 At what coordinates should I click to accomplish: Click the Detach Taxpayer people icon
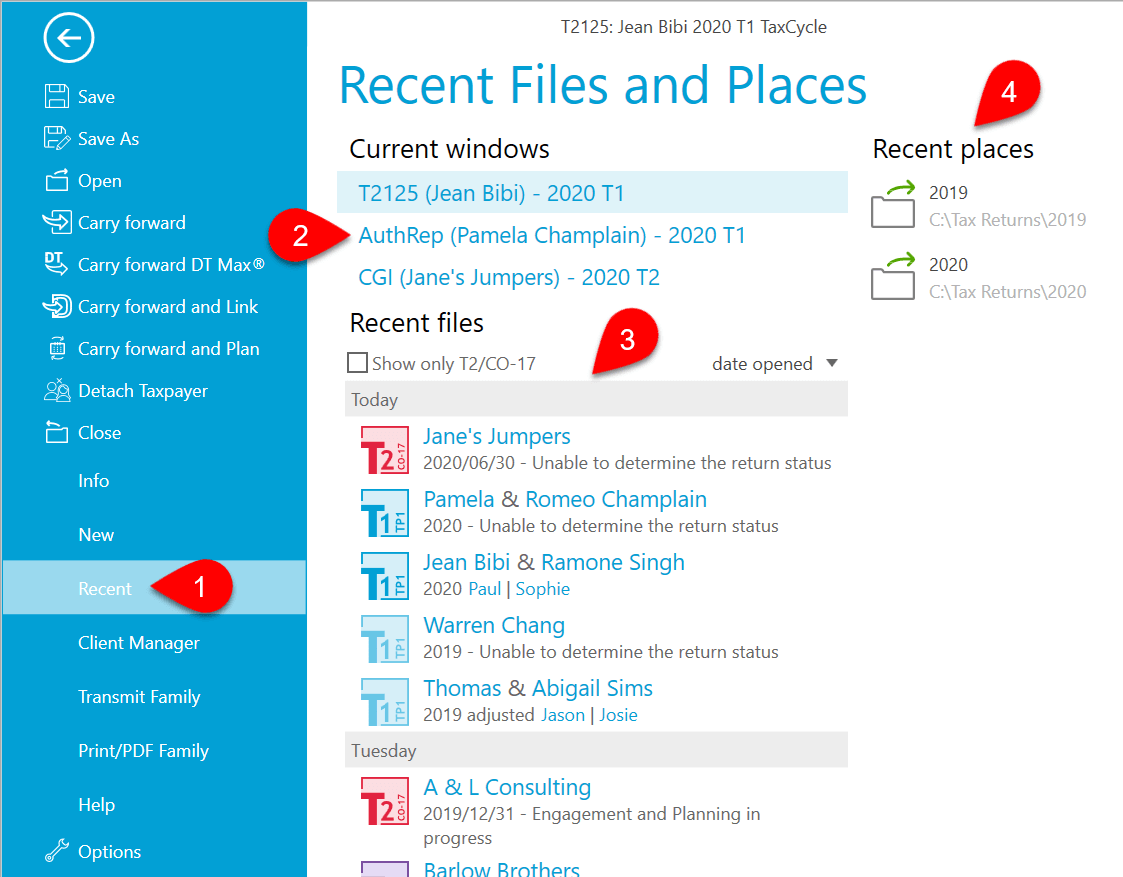[x=57, y=390]
